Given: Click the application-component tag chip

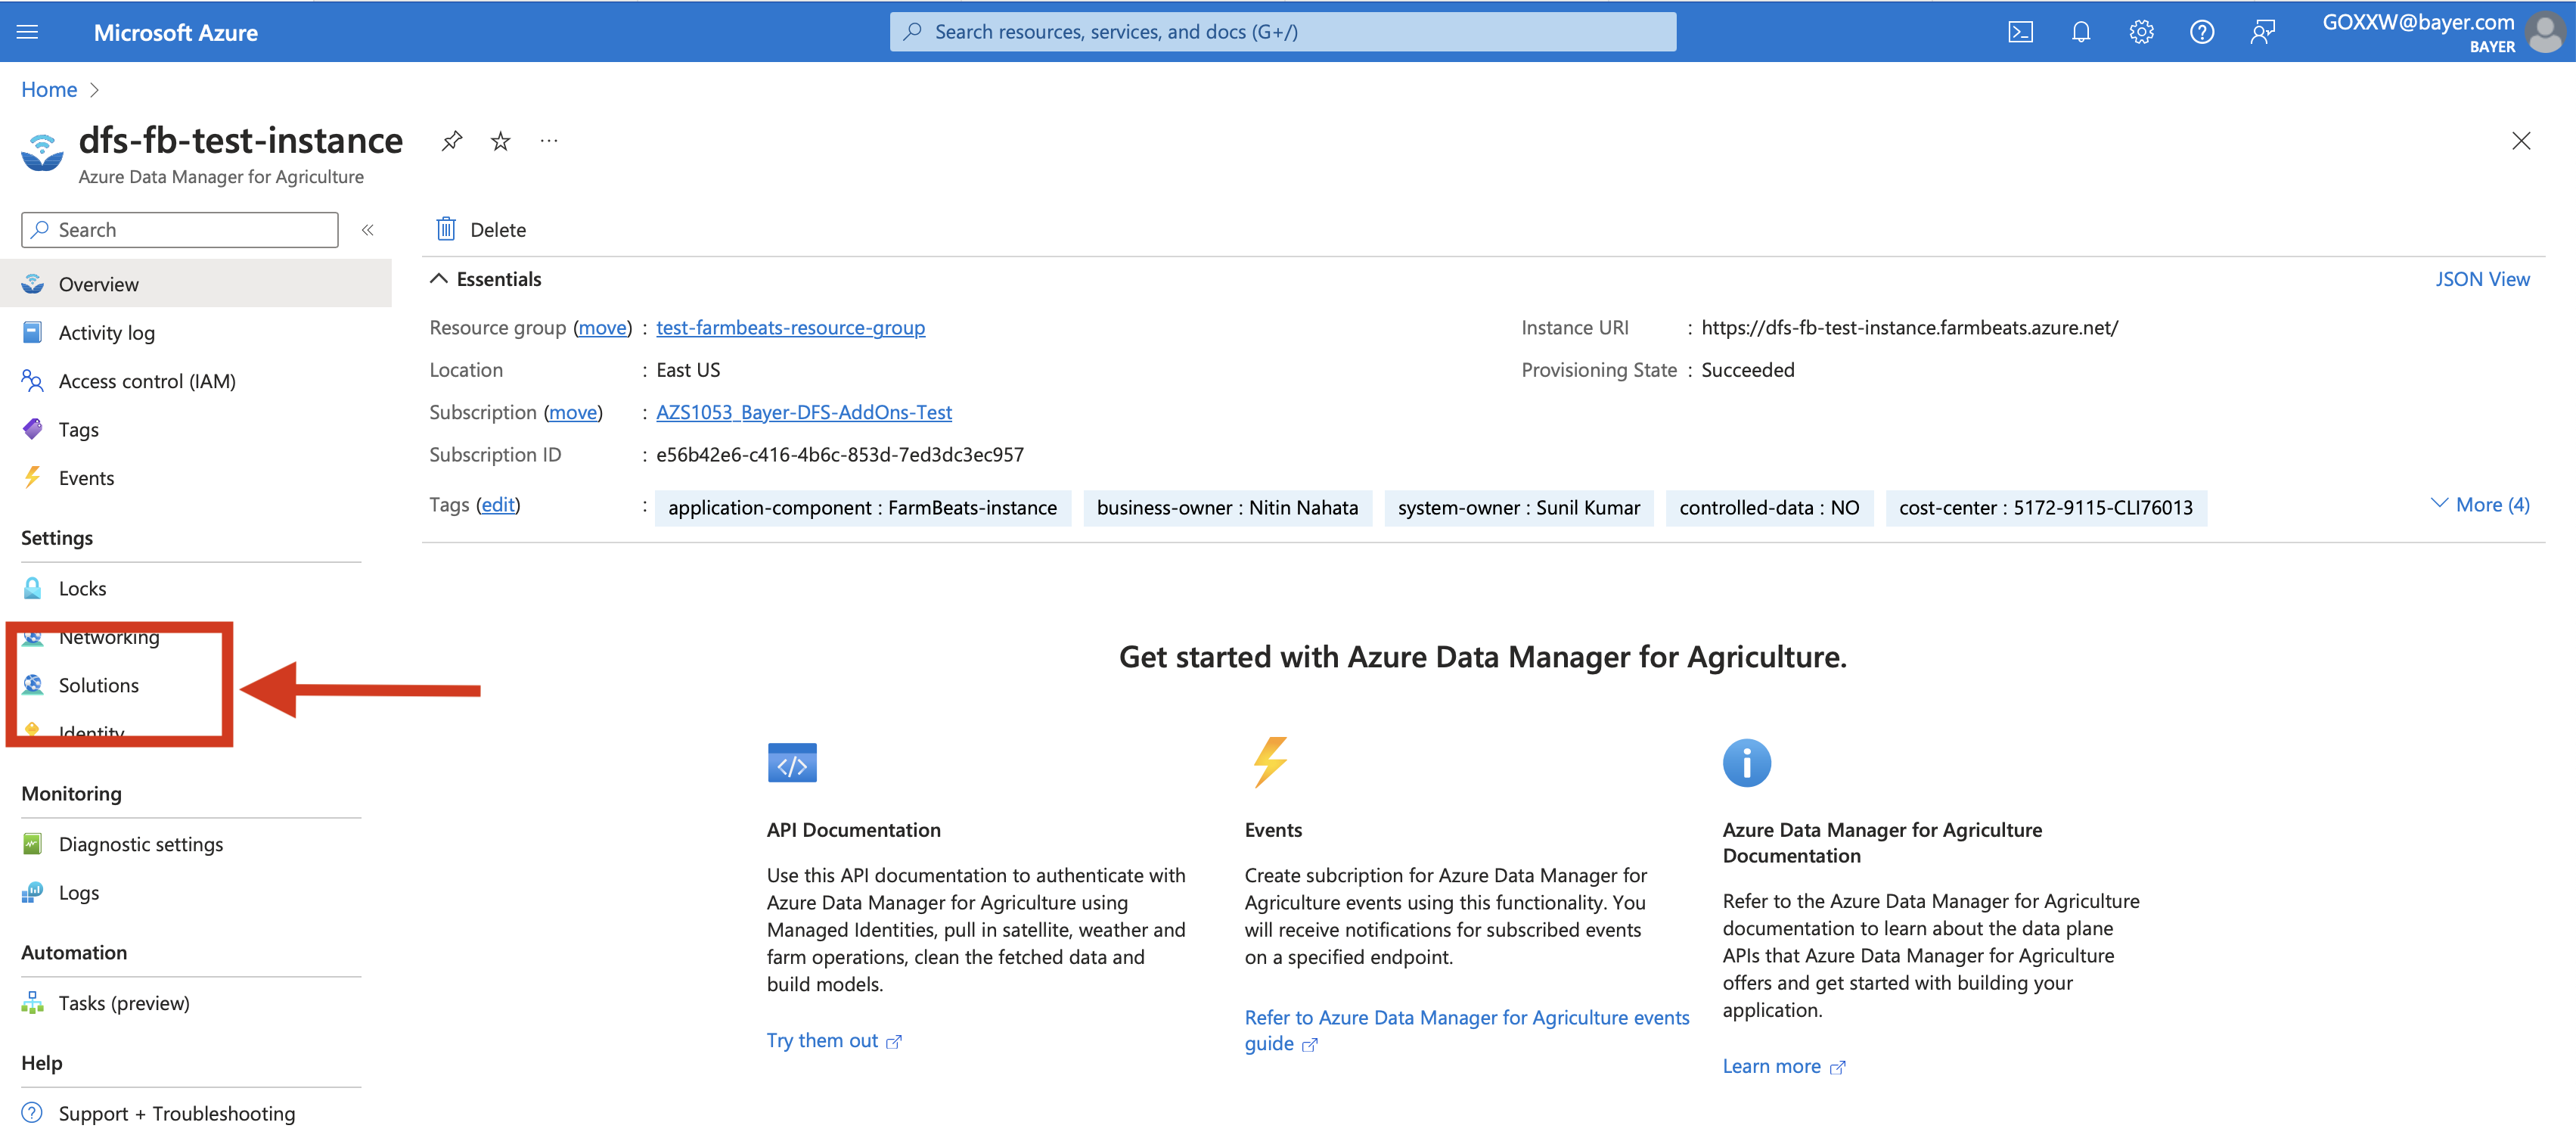Looking at the screenshot, I should [862, 507].
